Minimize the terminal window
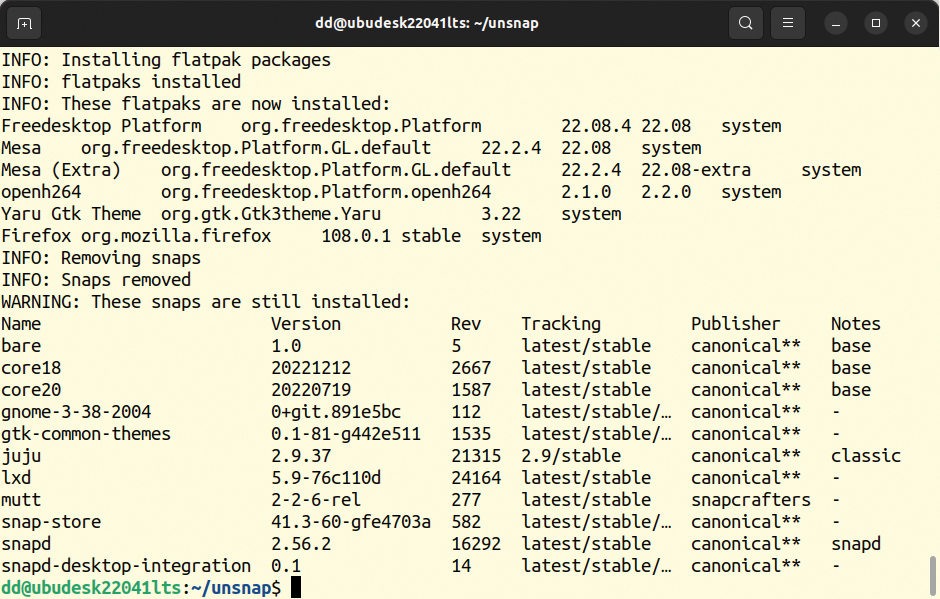The width and height of the screenshot is (940, 599). [x=836, y=23]
